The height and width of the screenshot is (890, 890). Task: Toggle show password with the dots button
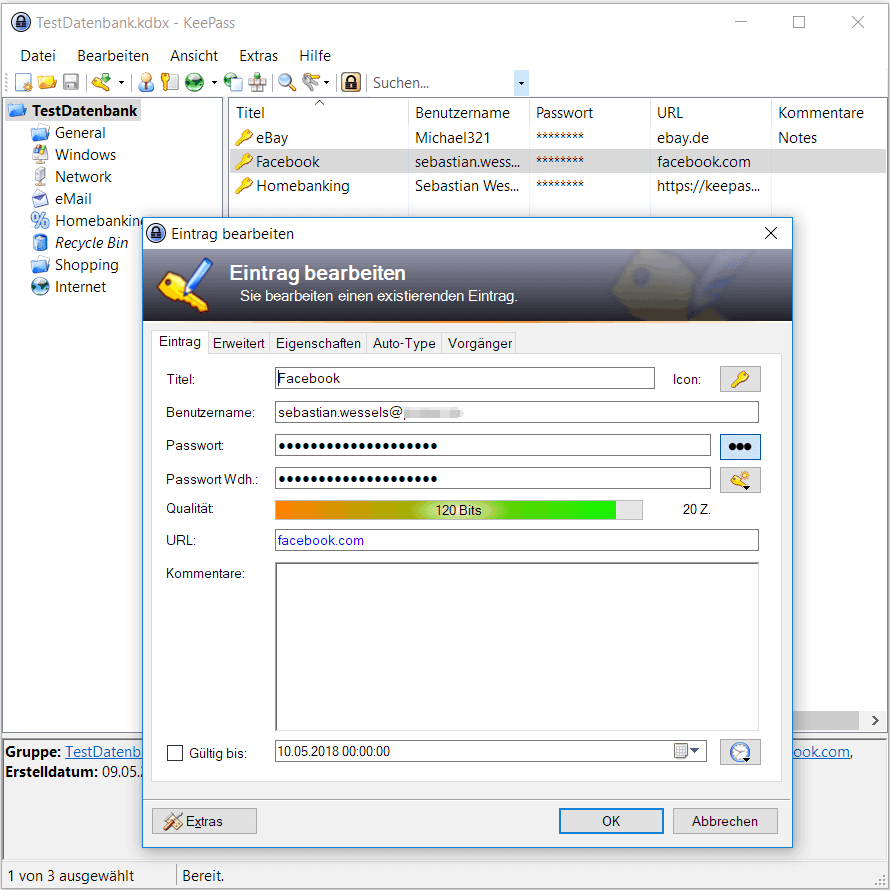(x=740, y=447)
